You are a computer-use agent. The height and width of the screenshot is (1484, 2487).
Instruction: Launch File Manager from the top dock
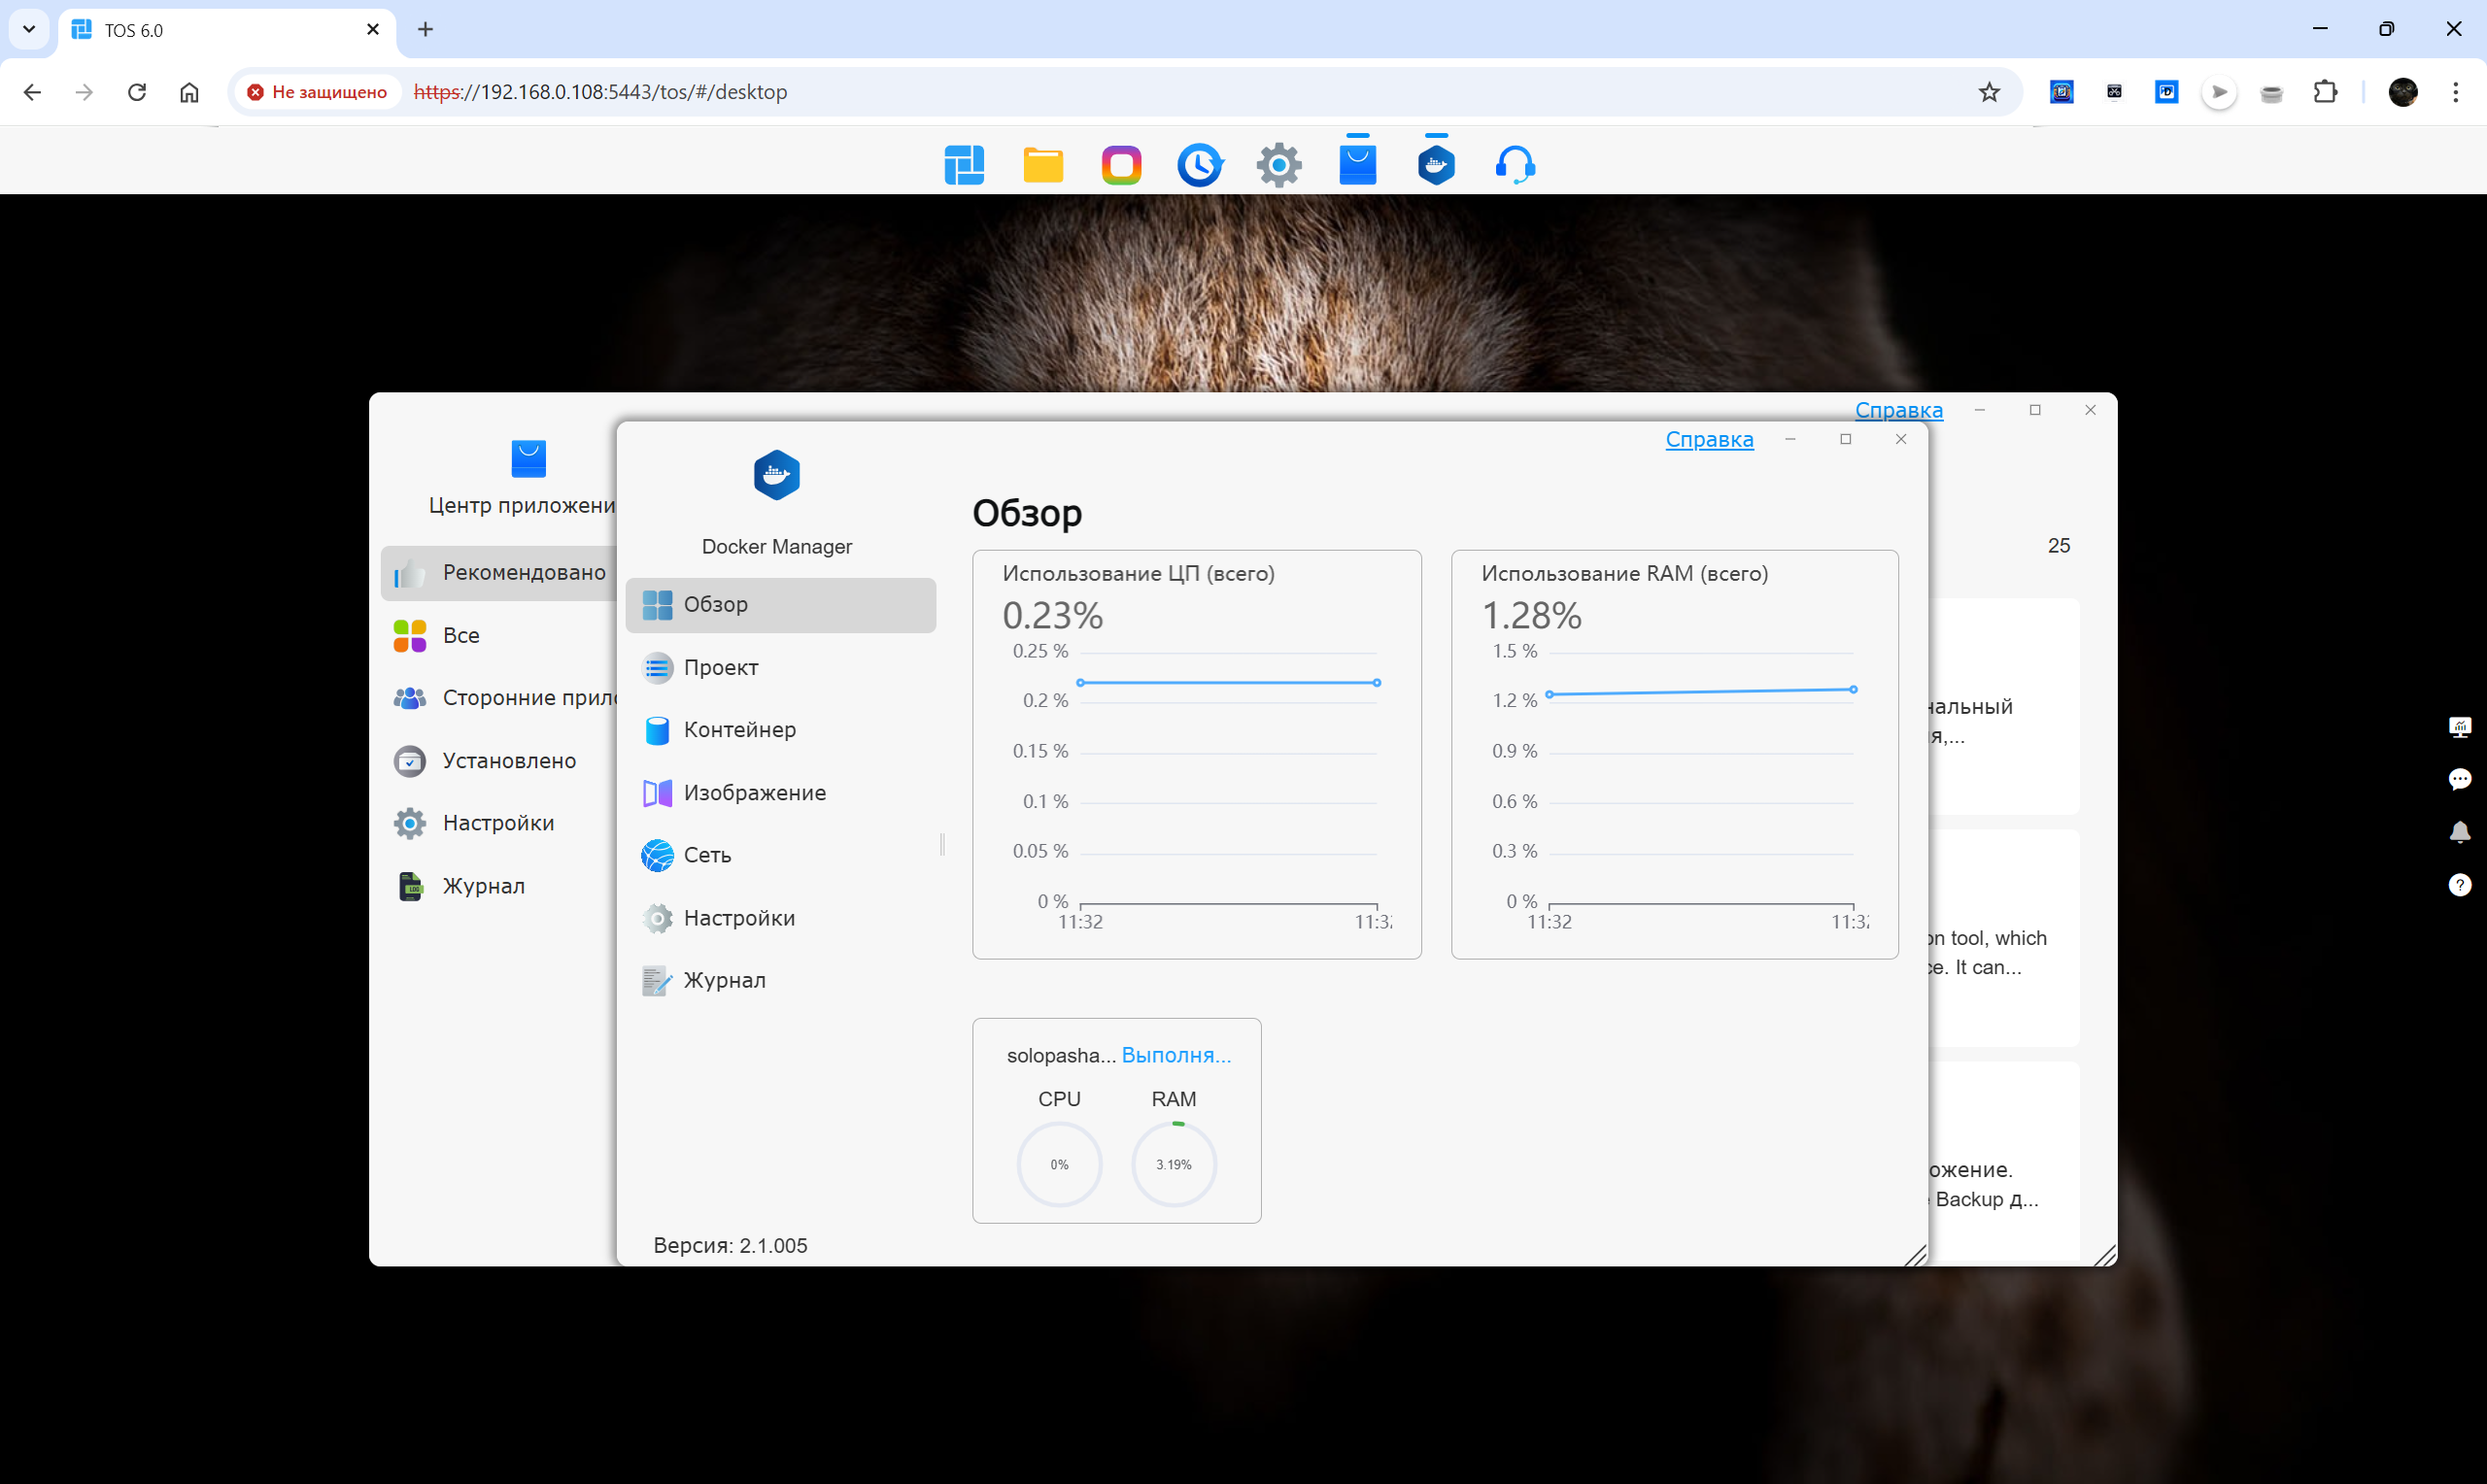(1043, 165)
